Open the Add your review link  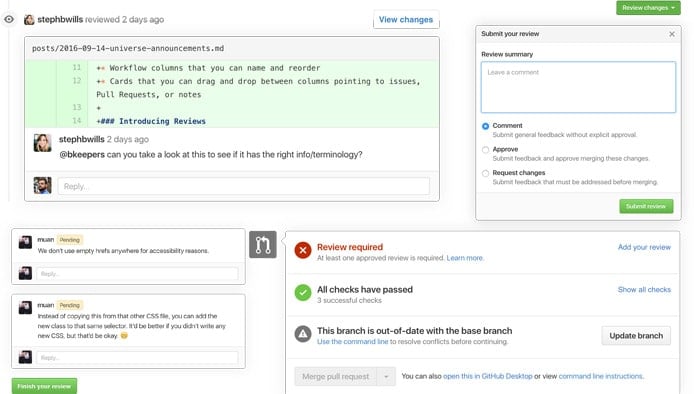point(644,247)
